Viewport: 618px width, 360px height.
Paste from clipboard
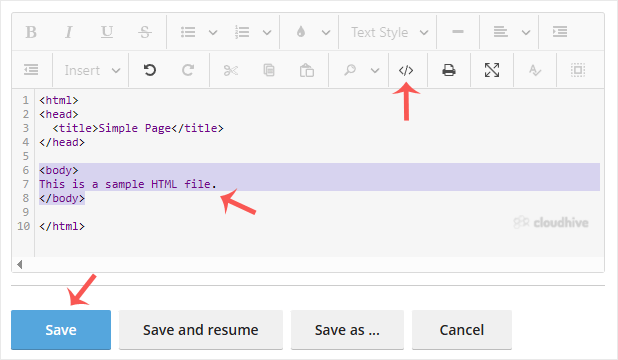[307, 71]
